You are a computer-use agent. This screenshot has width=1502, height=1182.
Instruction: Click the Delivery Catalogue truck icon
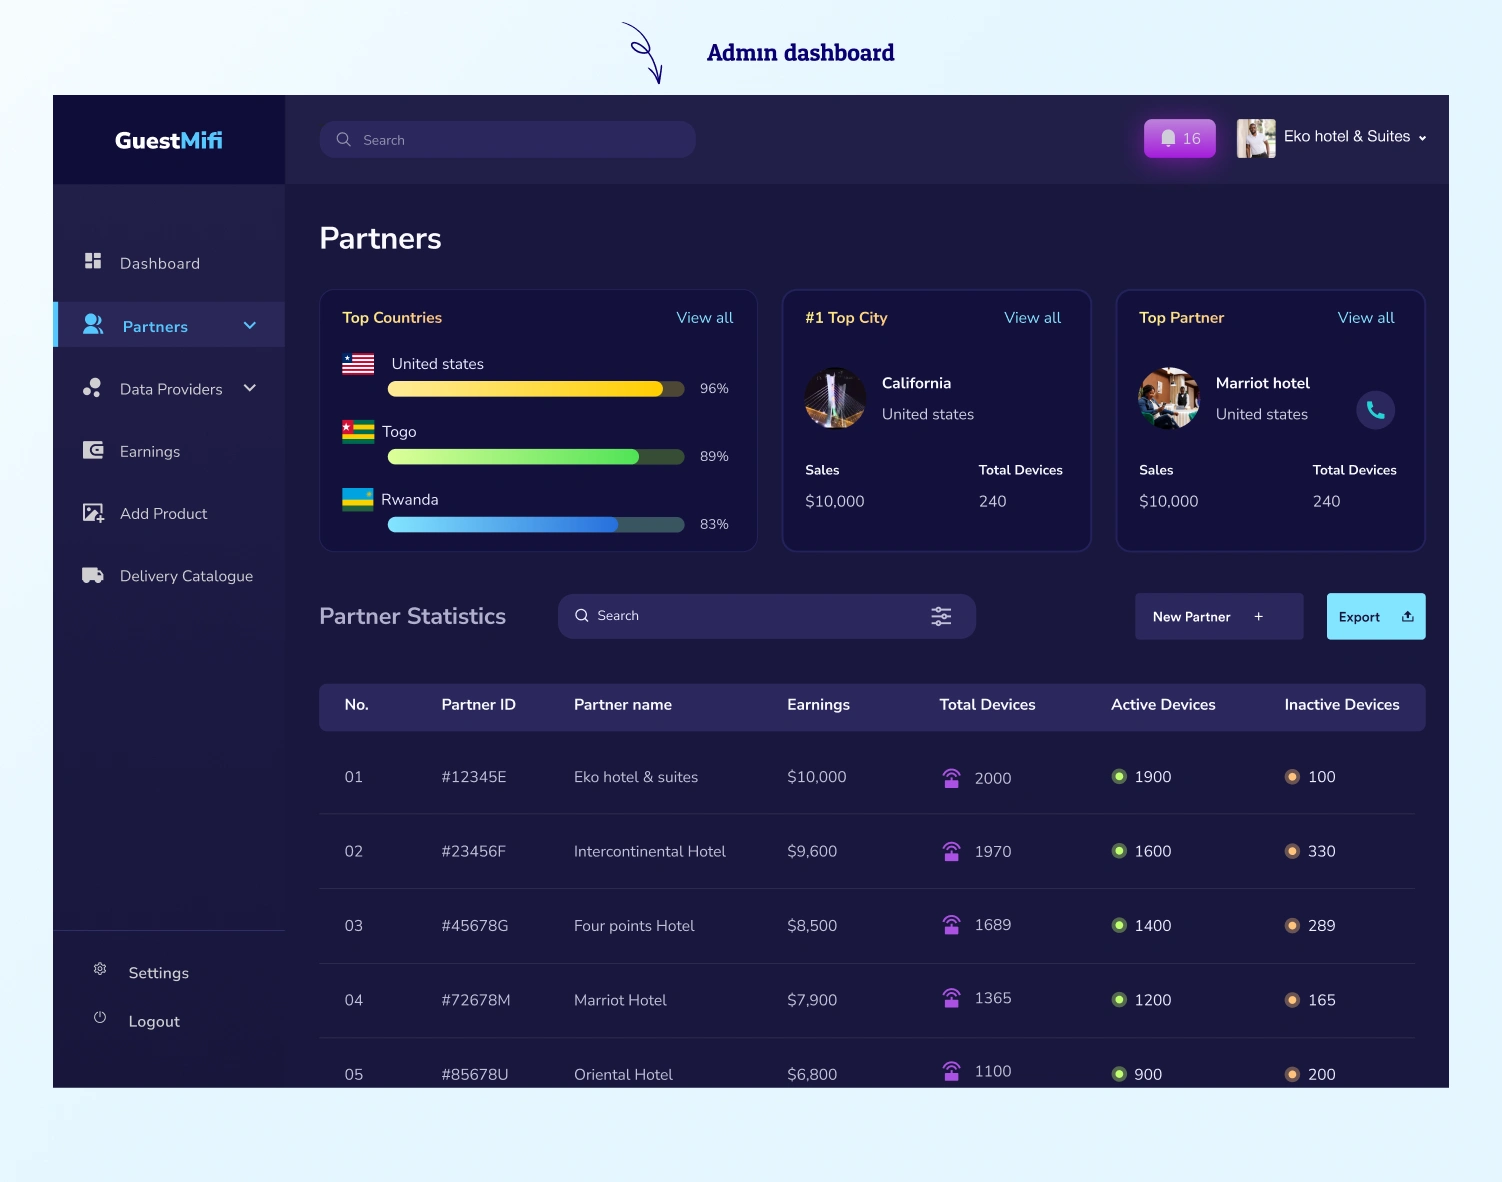[93, 575]
